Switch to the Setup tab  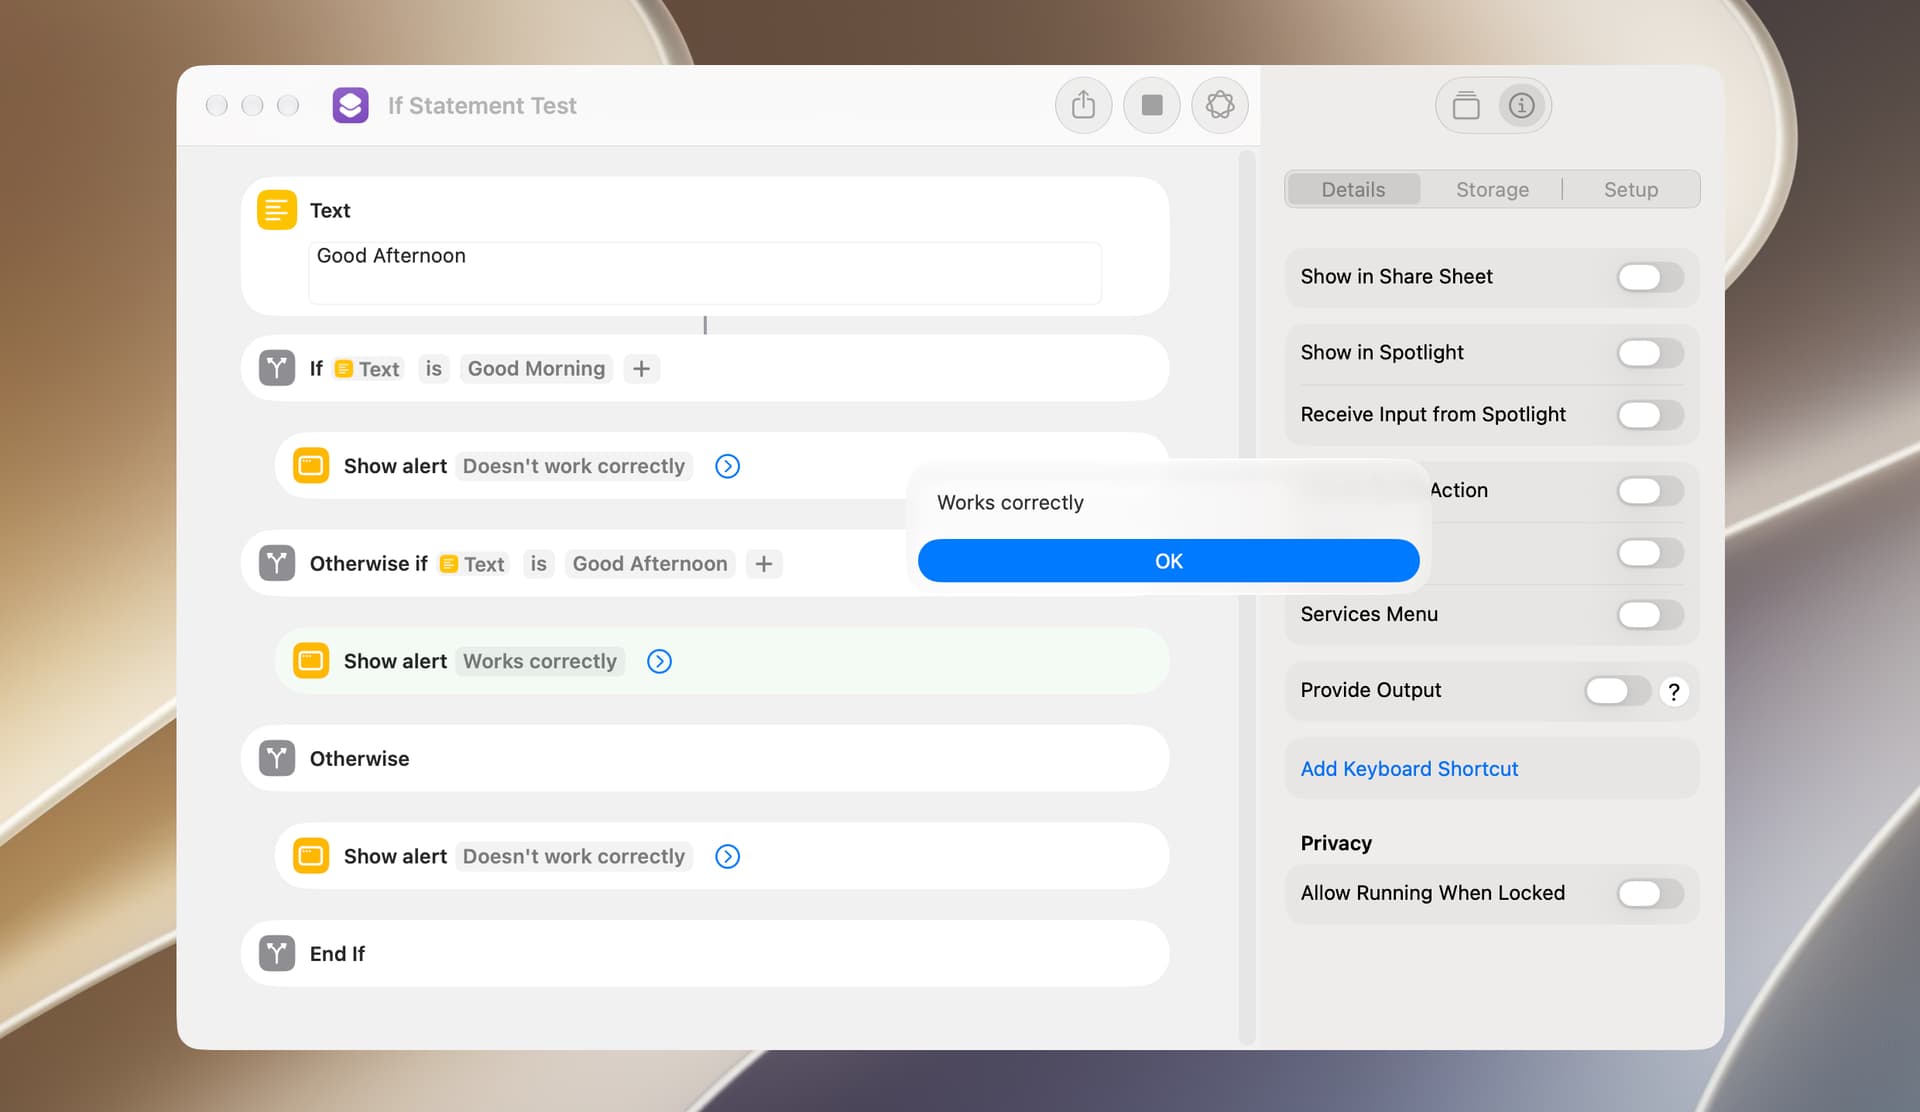coord(1631,189)
